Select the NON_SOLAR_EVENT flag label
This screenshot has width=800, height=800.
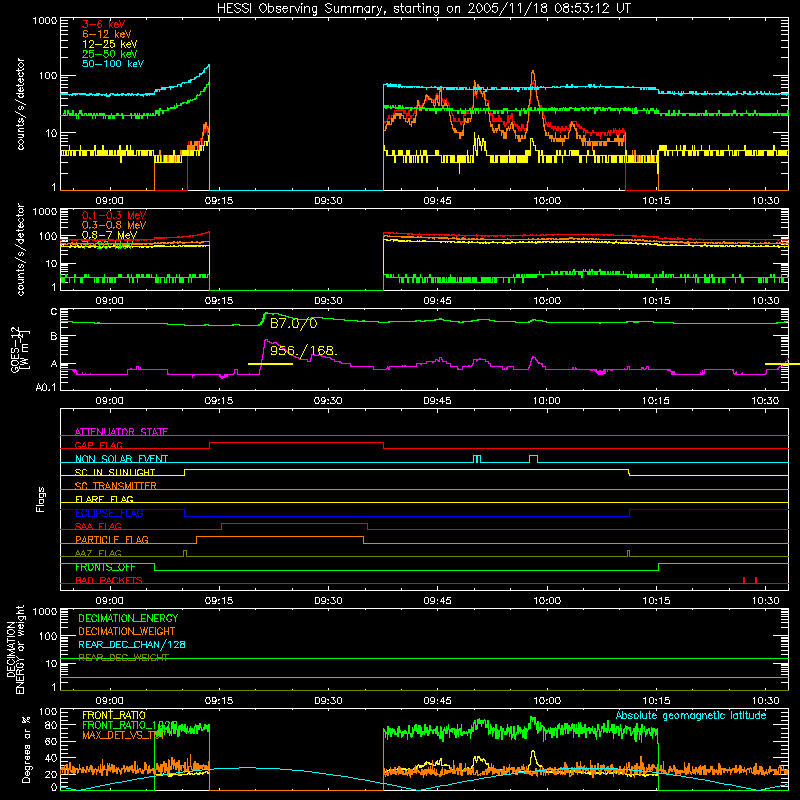[x=121, y=459]
